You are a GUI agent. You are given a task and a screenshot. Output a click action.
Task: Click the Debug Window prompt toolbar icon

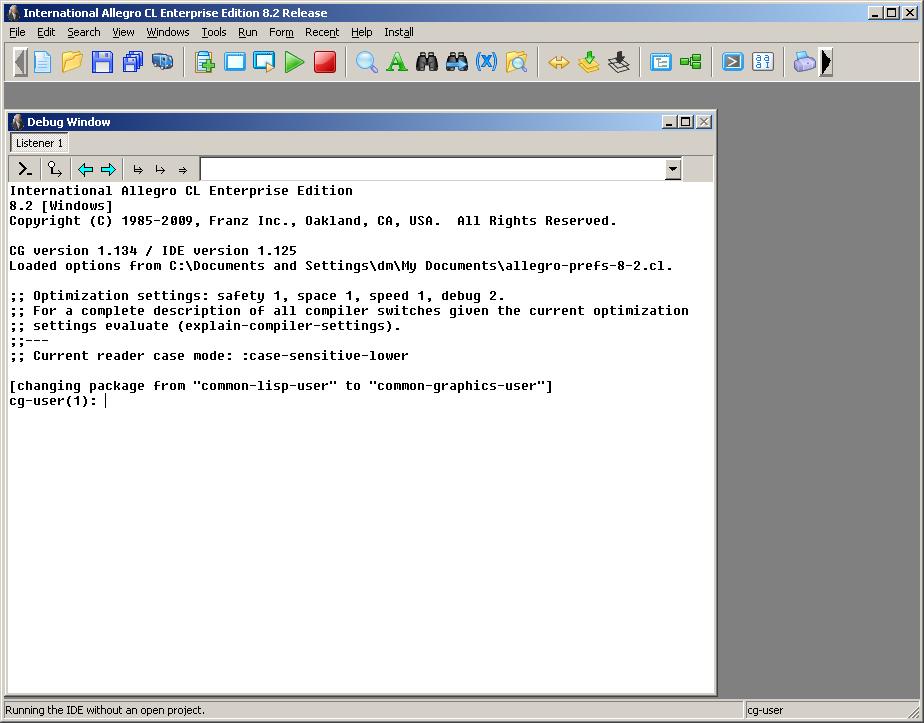click(732, 62)
